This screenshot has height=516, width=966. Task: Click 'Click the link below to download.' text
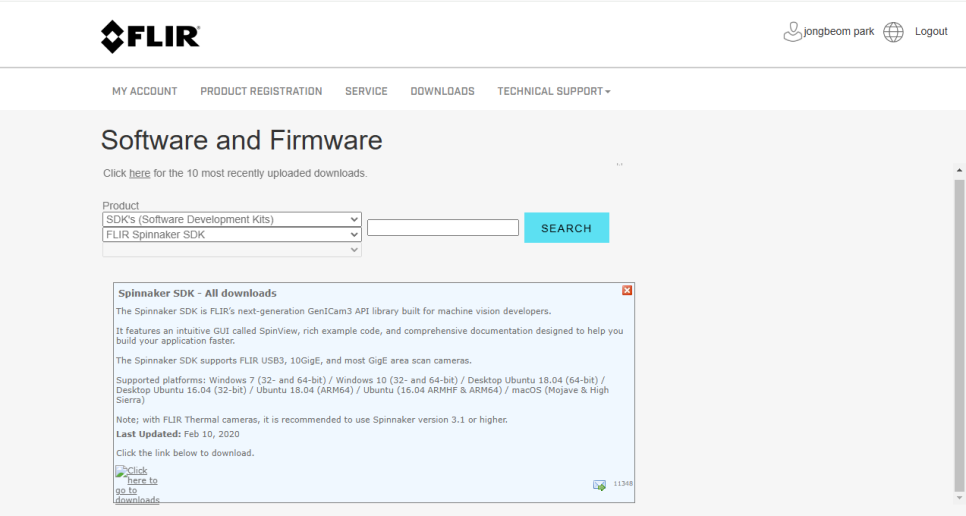coord(185,453)
